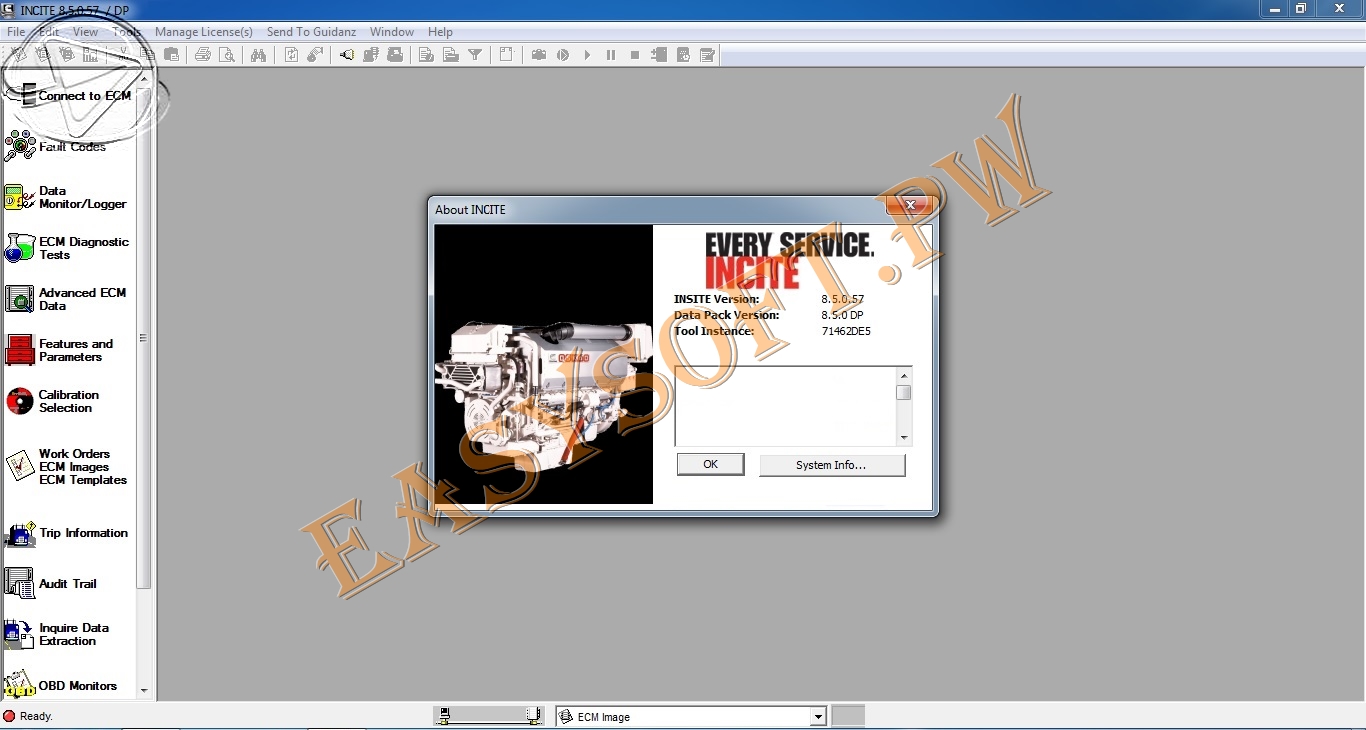
Task: Open the Send To Guidanz menu
Action: coord(311,32)
